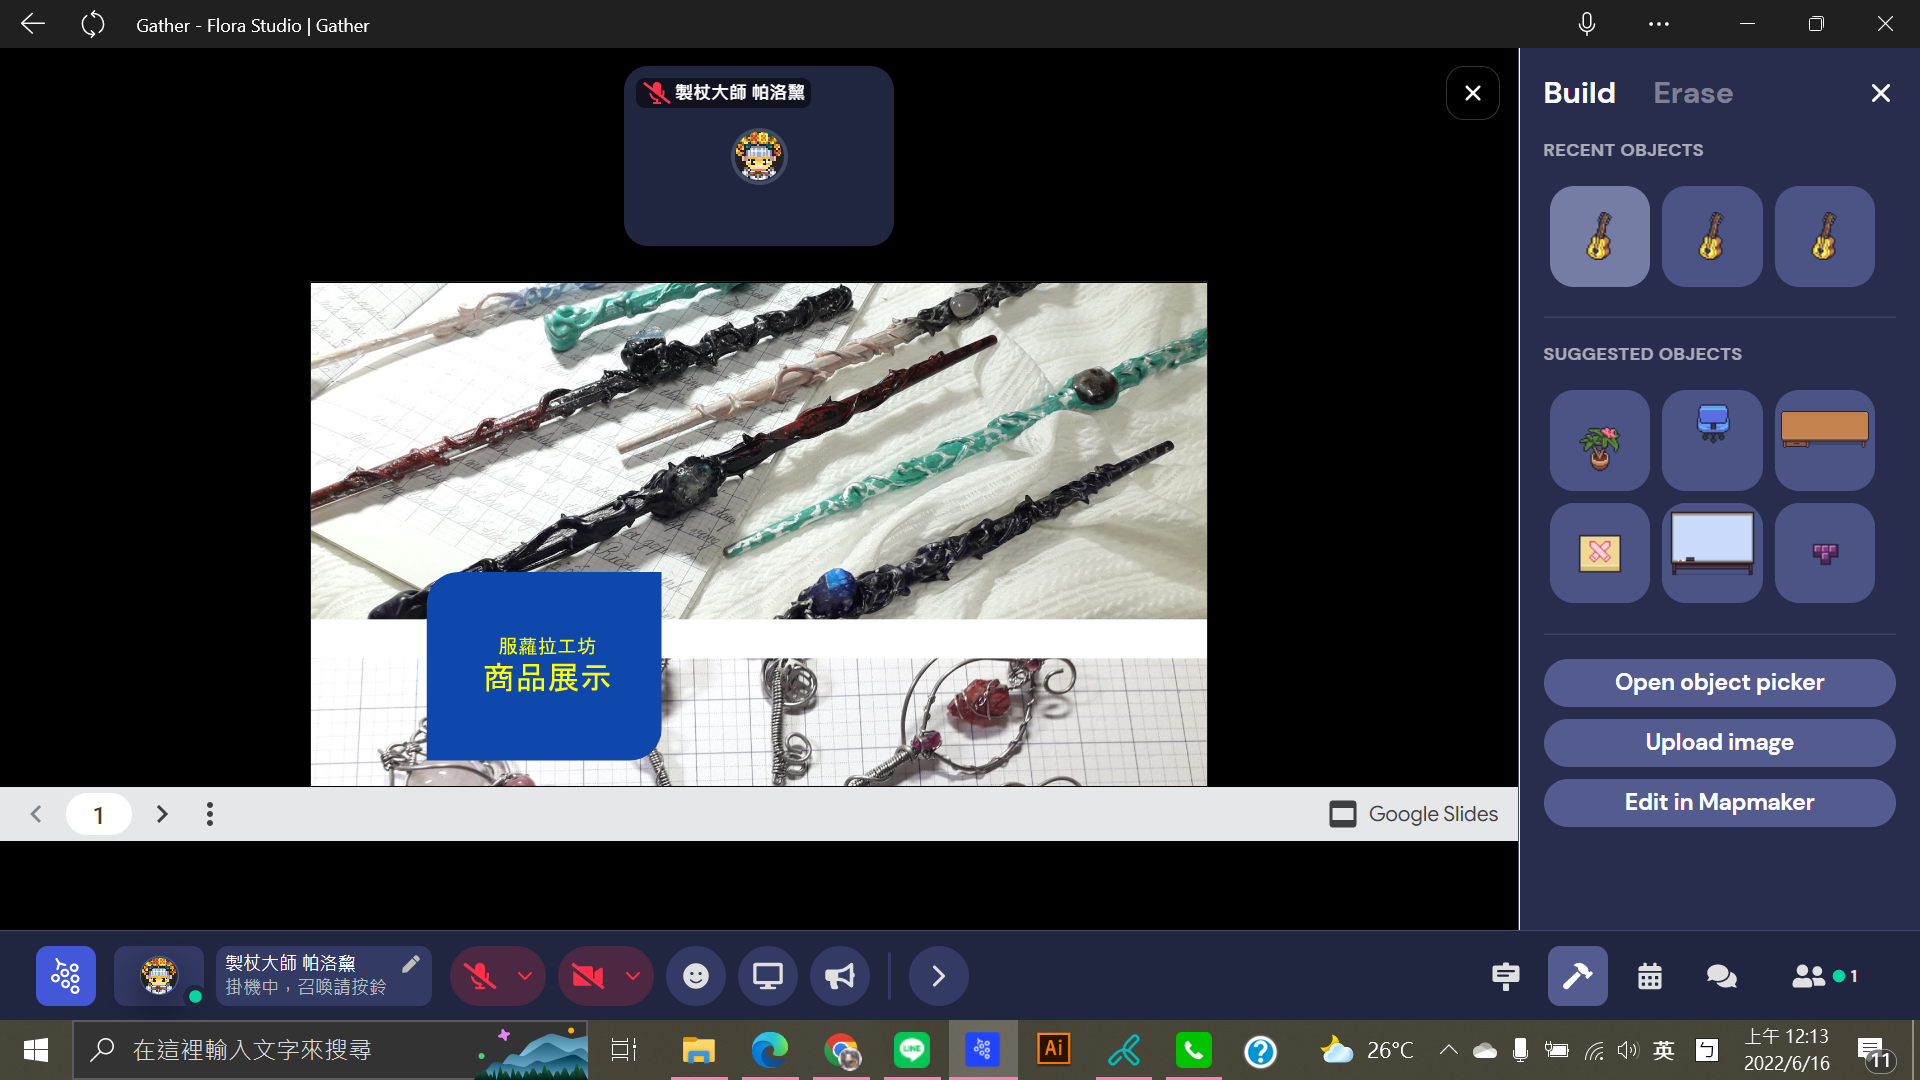Click the participant video tile avatar

click(x=759, y=156)
